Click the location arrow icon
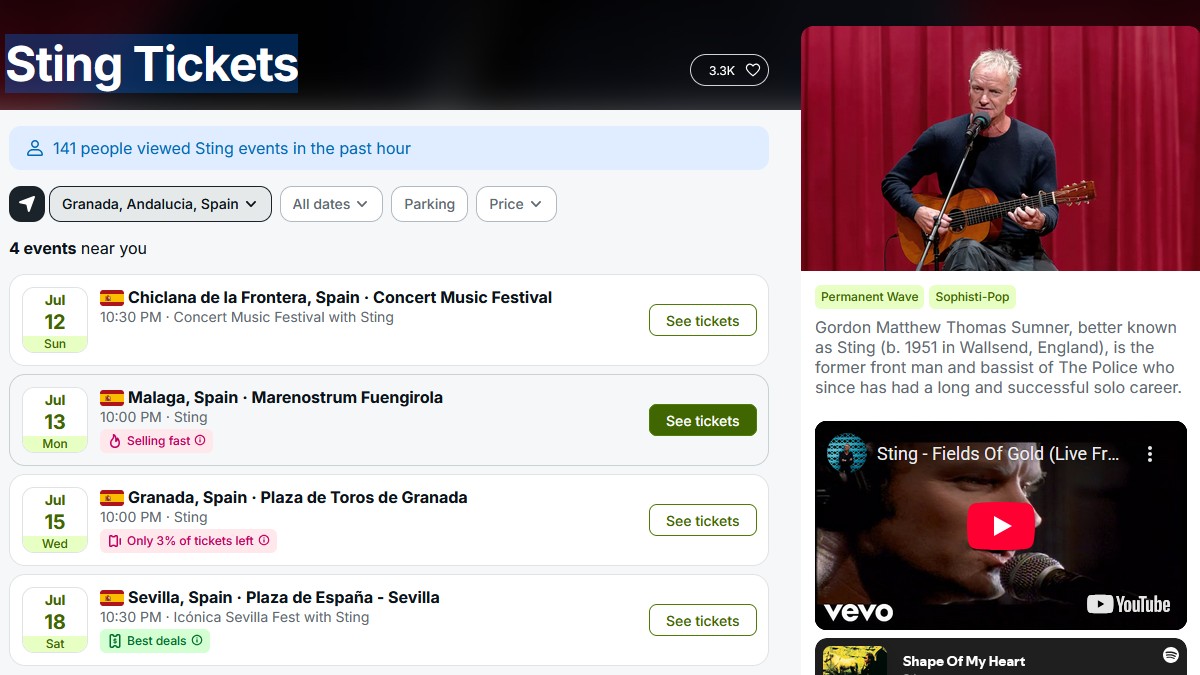The image size is (1200, 675). tap(27, 204)
